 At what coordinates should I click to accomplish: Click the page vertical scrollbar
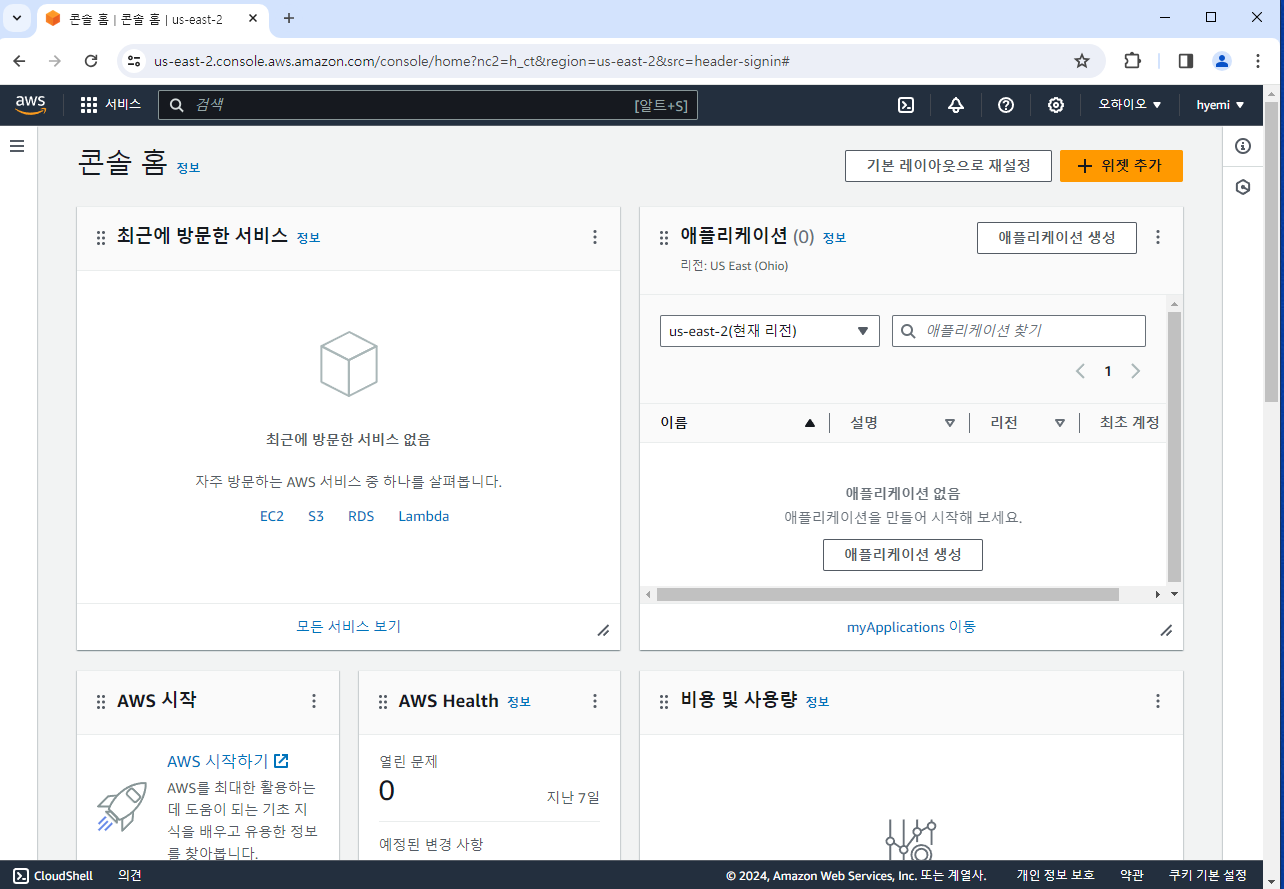(x=1271, y=250)
